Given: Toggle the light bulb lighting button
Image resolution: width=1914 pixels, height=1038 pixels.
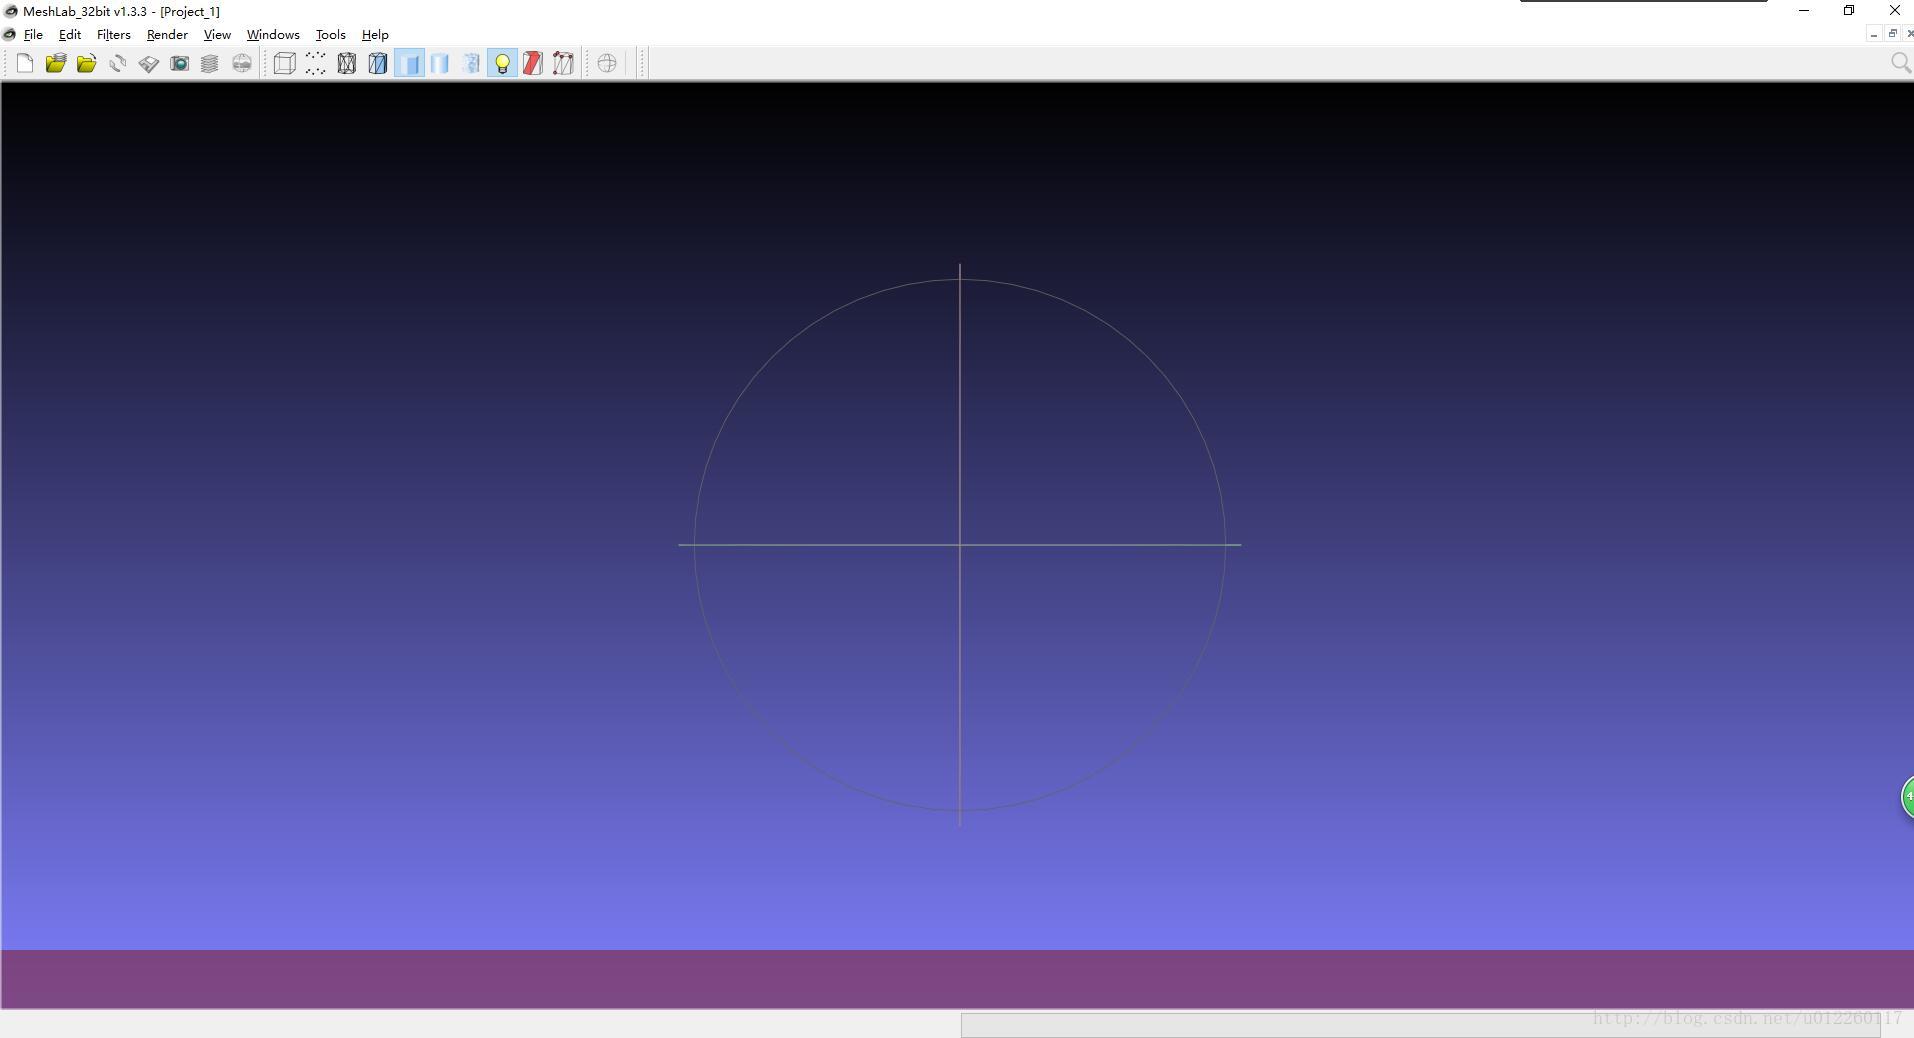Looking at the screenshot, I should pyautogui.click(x=502, y=64).
